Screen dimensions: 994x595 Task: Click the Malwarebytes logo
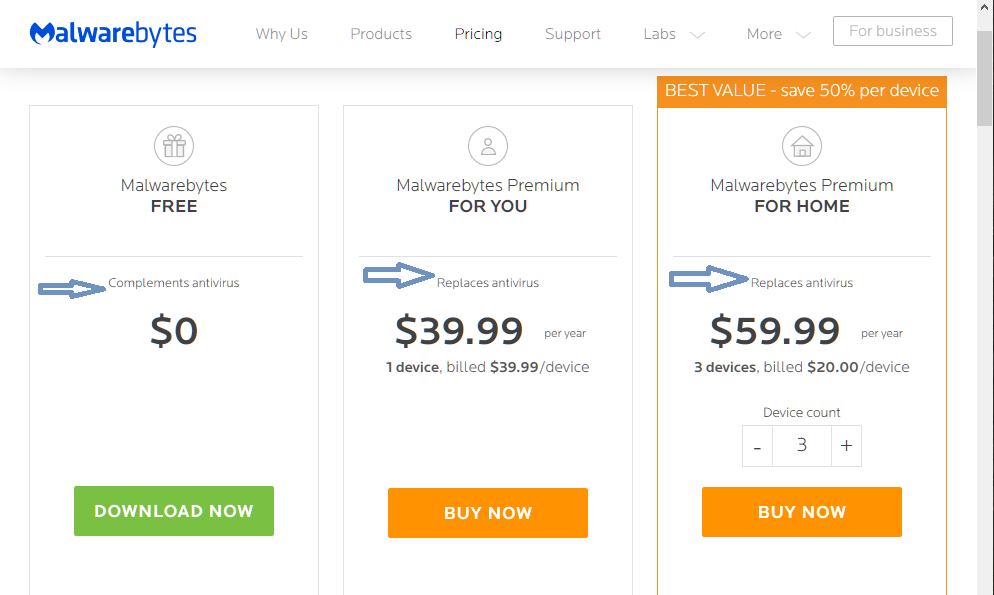113,34
